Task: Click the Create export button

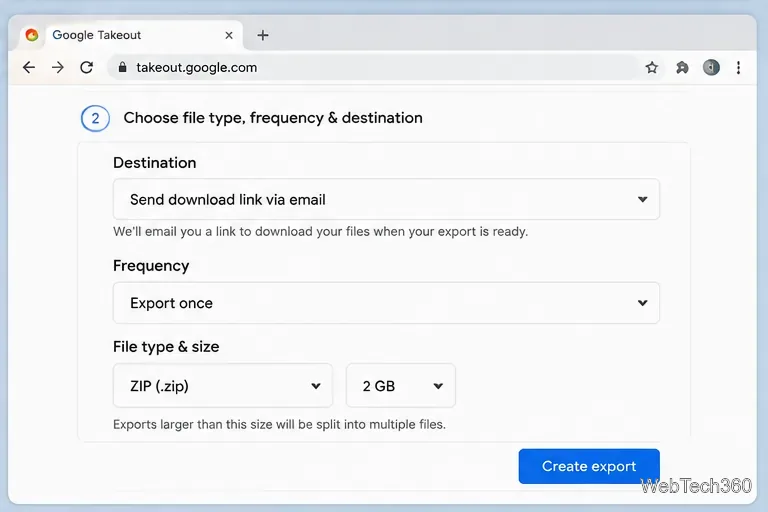Action: coord(589,466)
